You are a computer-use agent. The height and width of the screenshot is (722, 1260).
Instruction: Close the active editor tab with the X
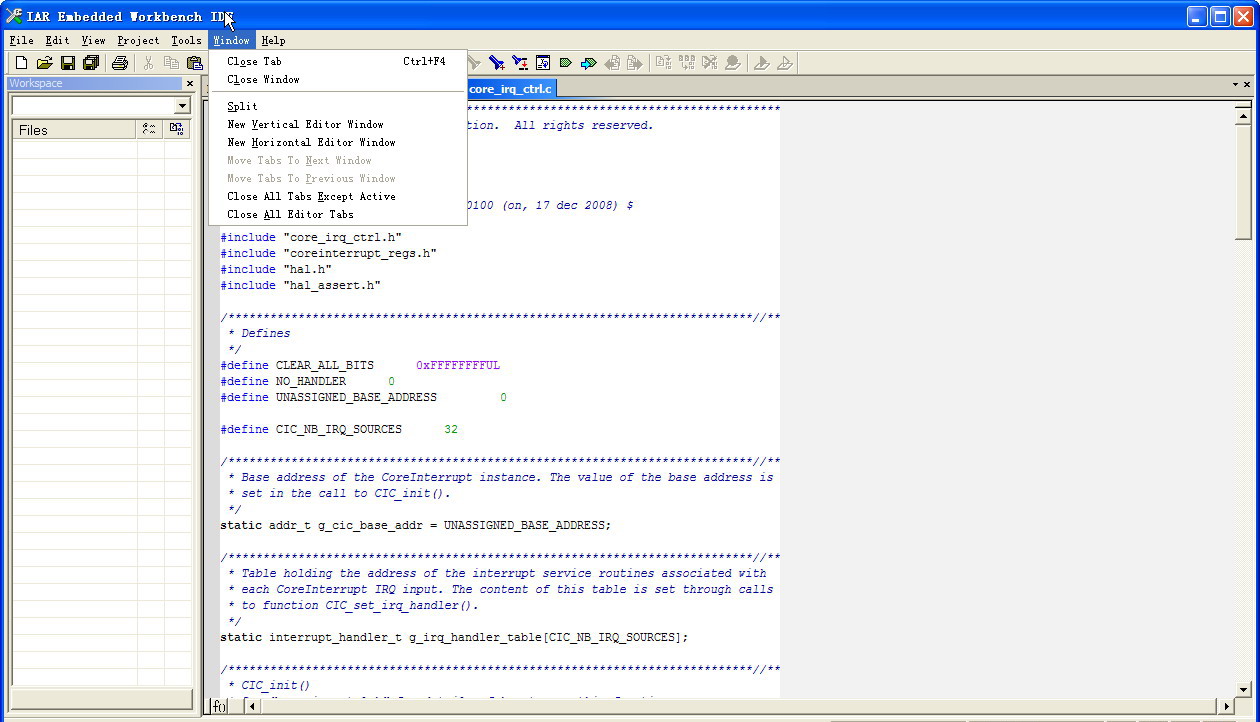tap(1246, 85)
